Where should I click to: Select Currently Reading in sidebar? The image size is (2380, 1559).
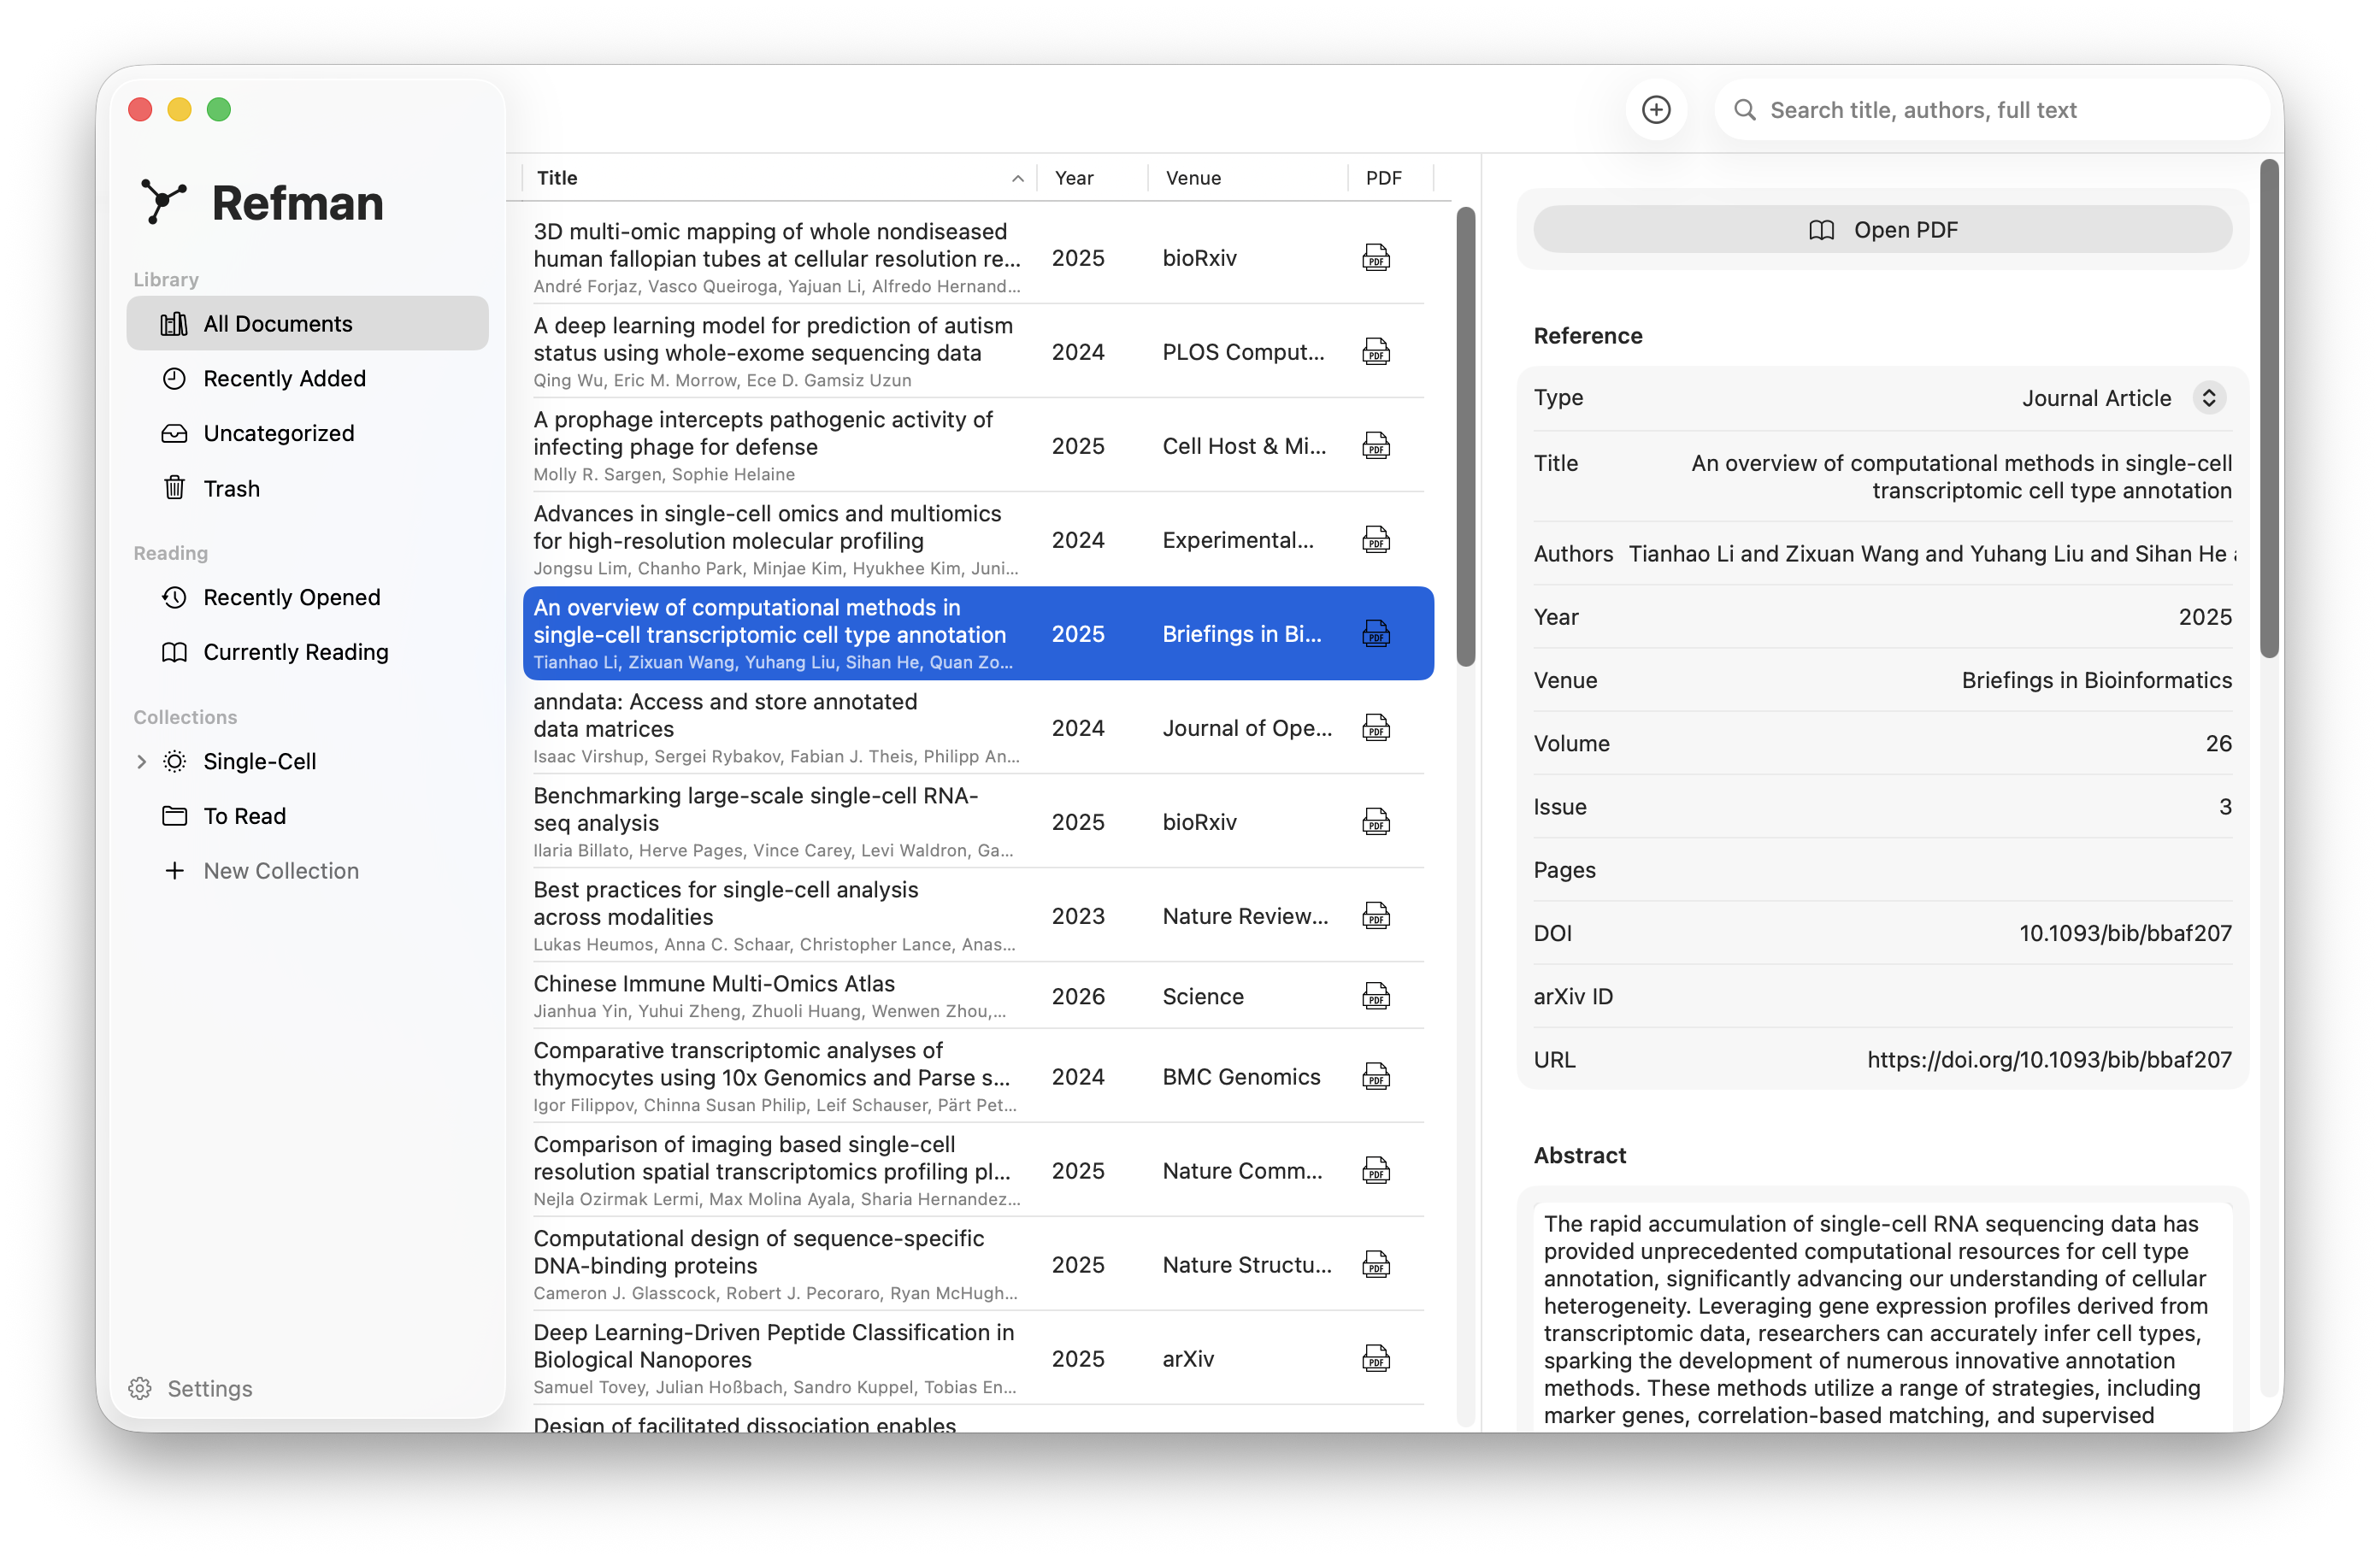point(307,652)
